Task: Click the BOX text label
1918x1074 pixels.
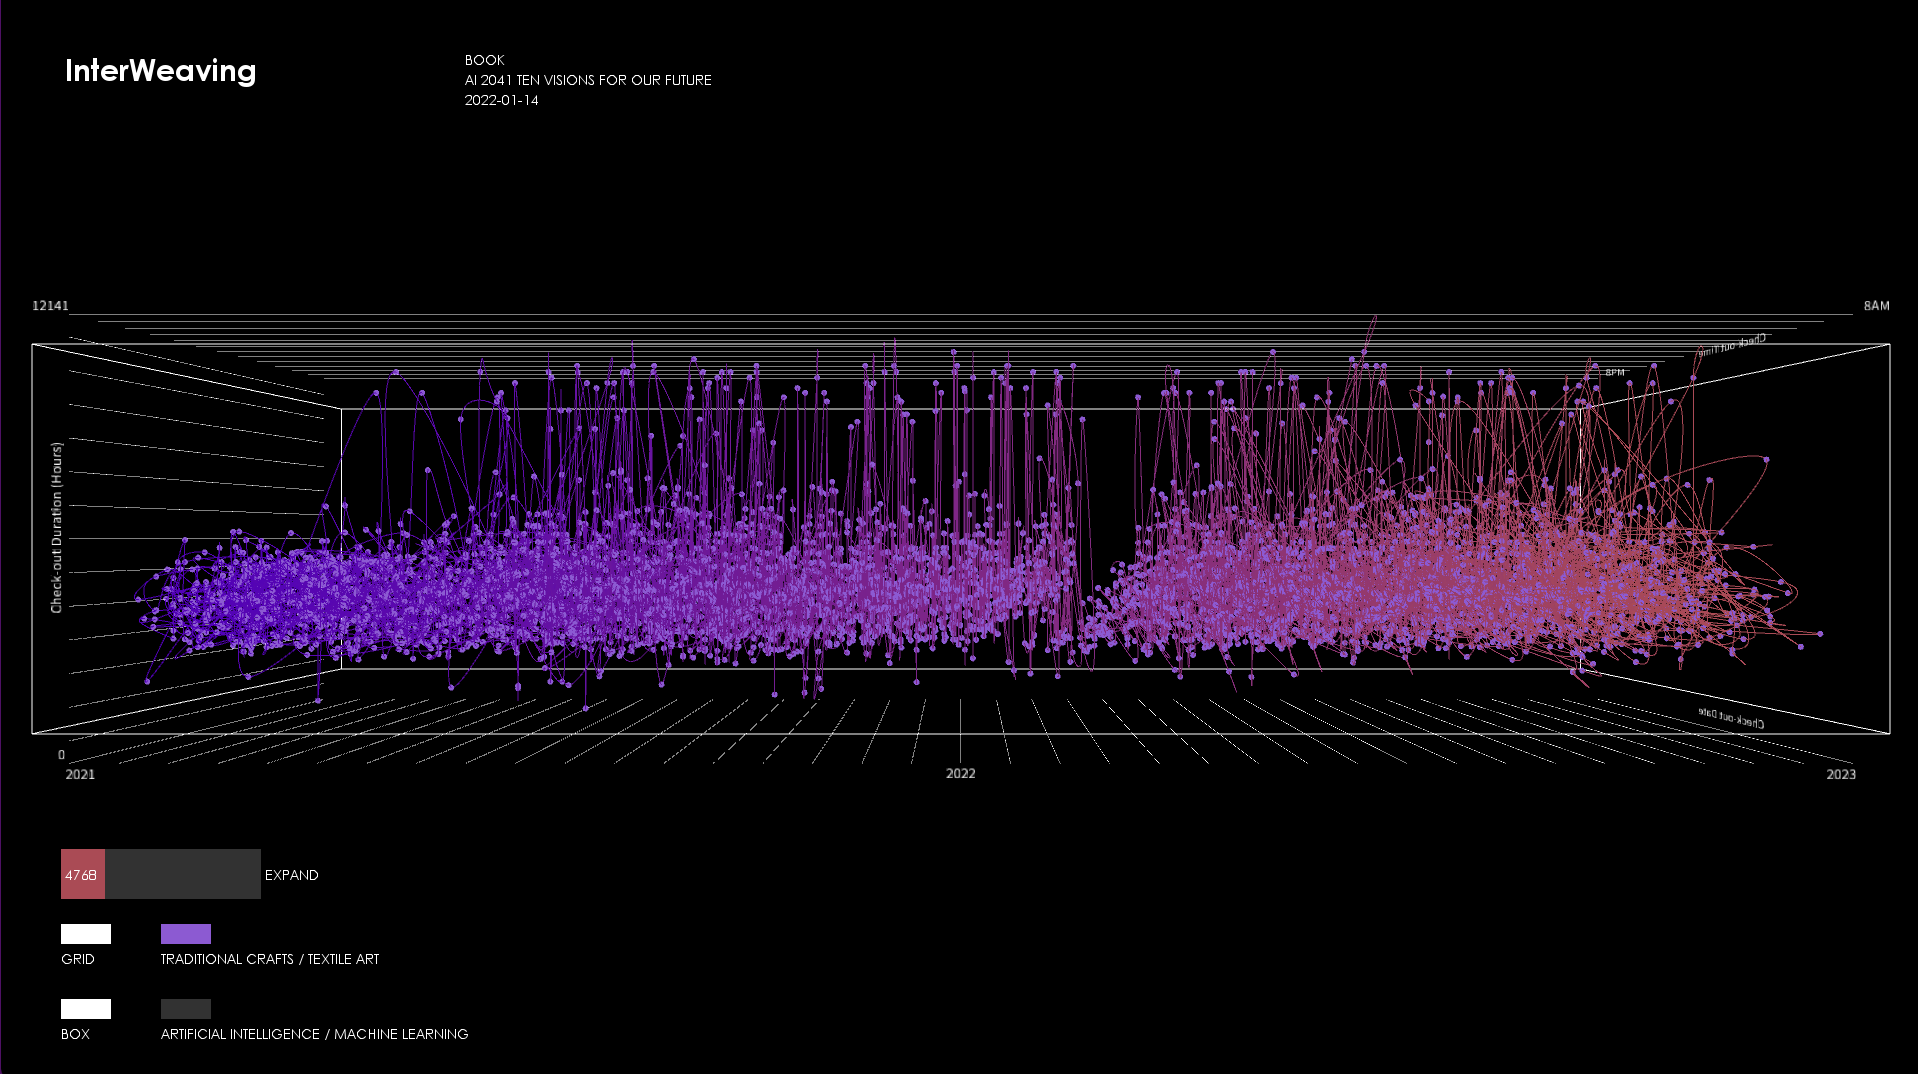Action: click(75, 1034)
